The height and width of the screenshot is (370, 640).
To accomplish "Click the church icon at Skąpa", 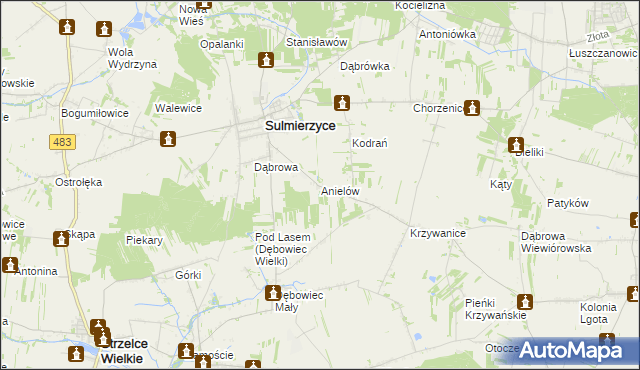I will [x=61, y=239].
